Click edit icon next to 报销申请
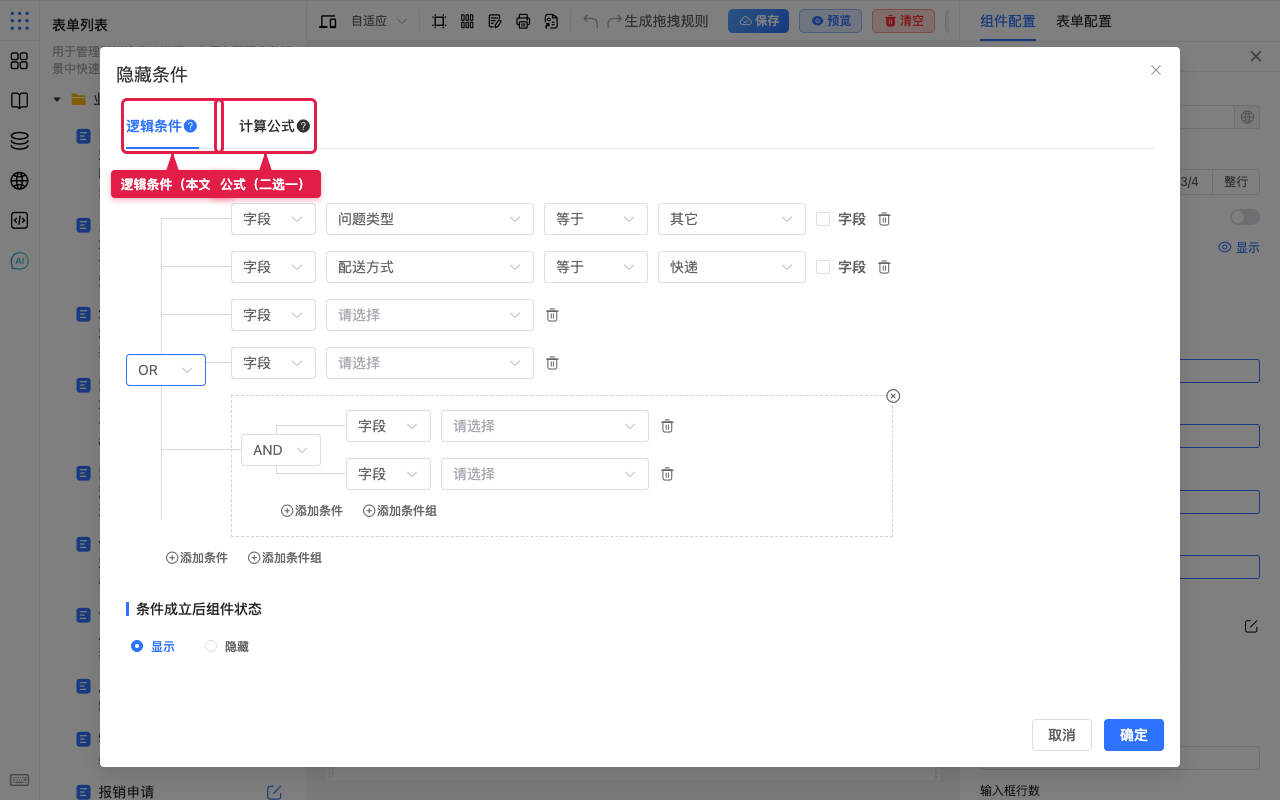The height and width of the screenshot is (800, 1280). (274, 792)
